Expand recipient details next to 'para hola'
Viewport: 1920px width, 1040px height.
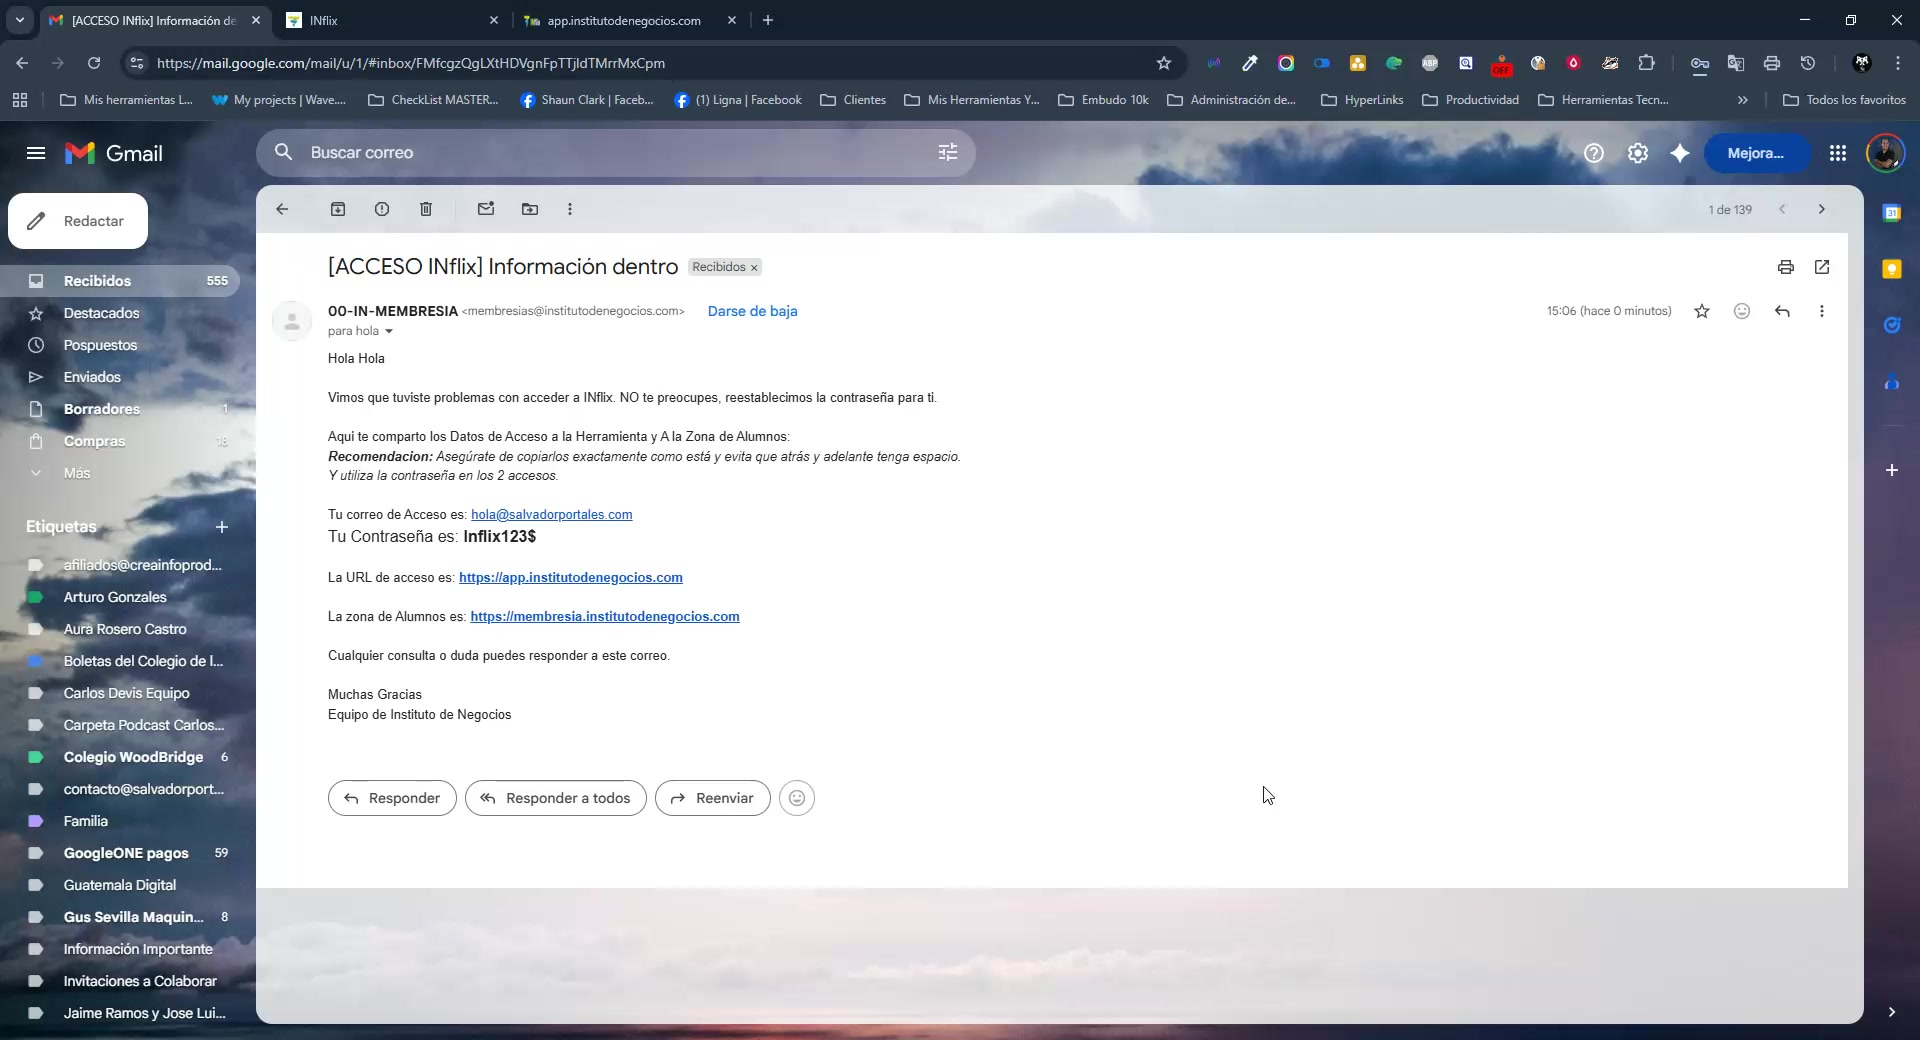coord(389,331)
